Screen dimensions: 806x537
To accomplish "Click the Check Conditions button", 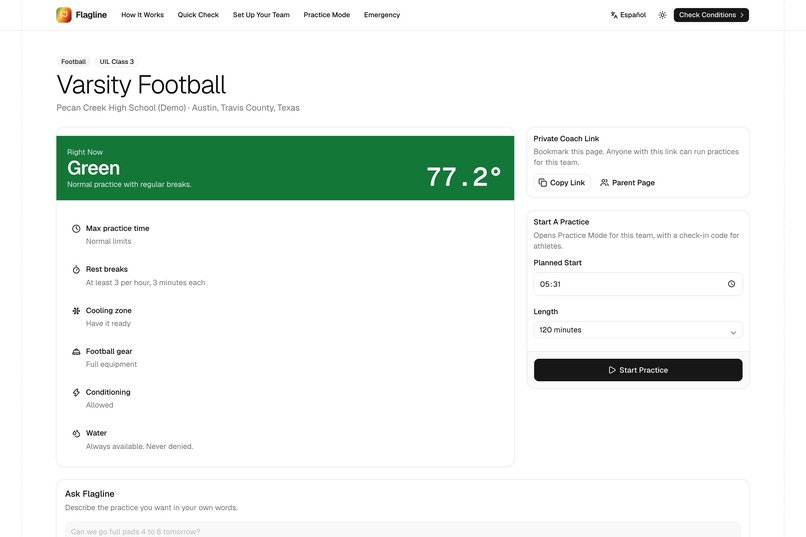I will [711, 15].
